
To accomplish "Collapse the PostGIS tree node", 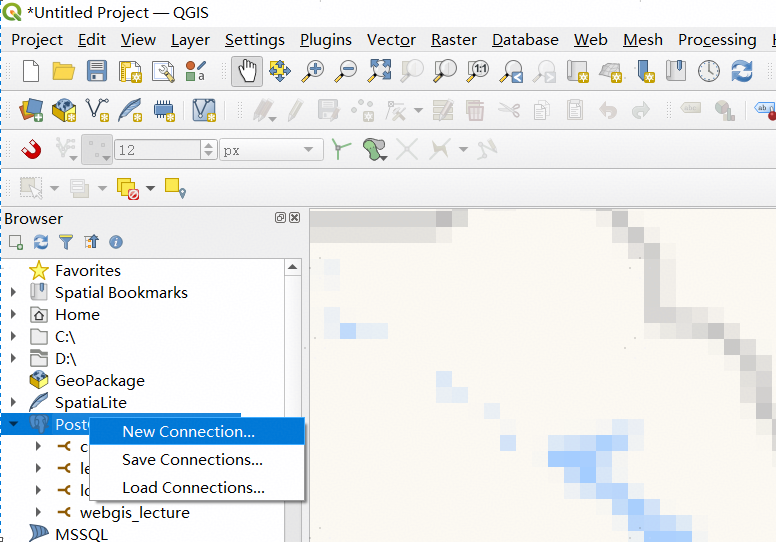I will pyautogui.click(x=13, y=424).
